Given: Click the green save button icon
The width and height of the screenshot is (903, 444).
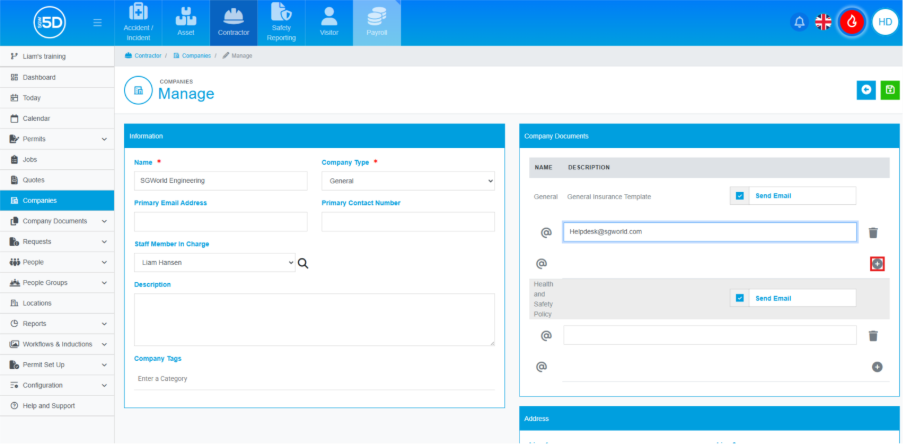Looking at the screenshot, I should click(x=889, y=90).
